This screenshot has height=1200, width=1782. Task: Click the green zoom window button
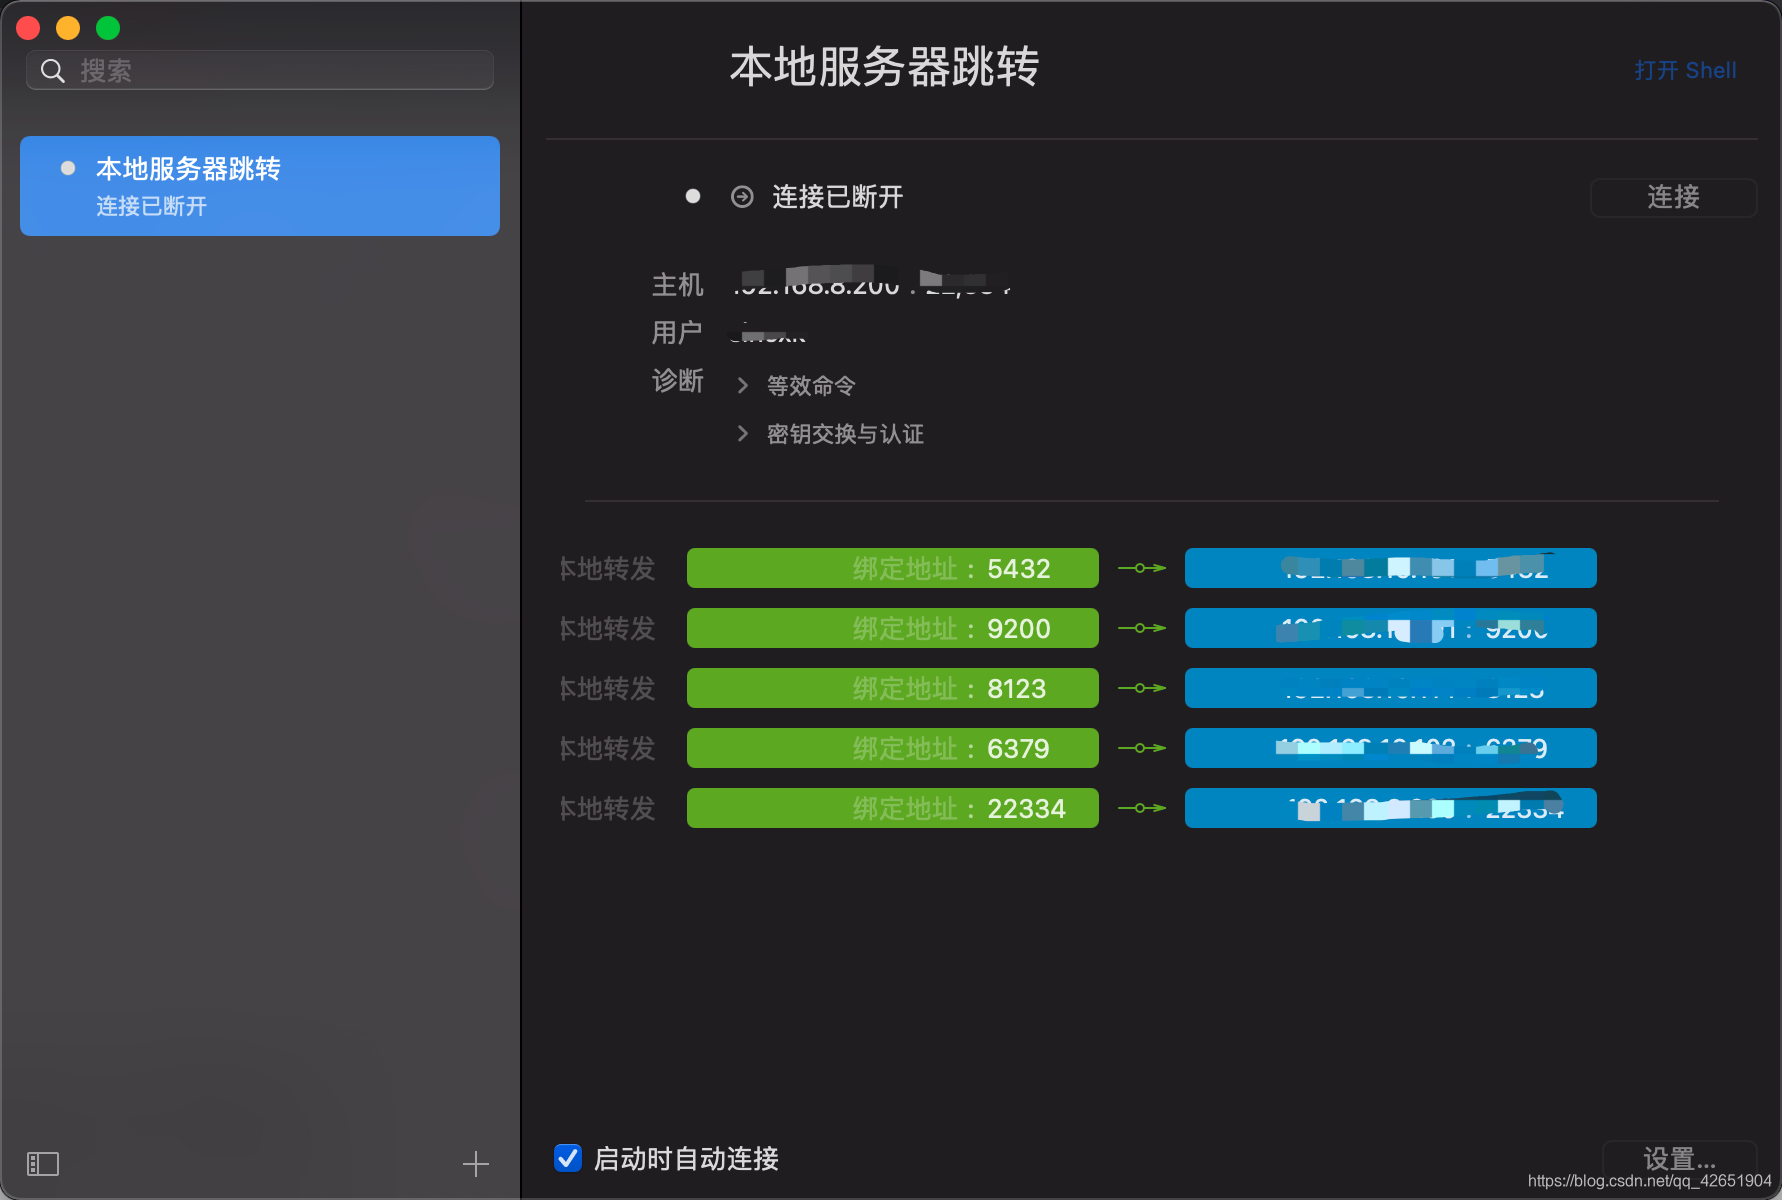coord(108,28)
